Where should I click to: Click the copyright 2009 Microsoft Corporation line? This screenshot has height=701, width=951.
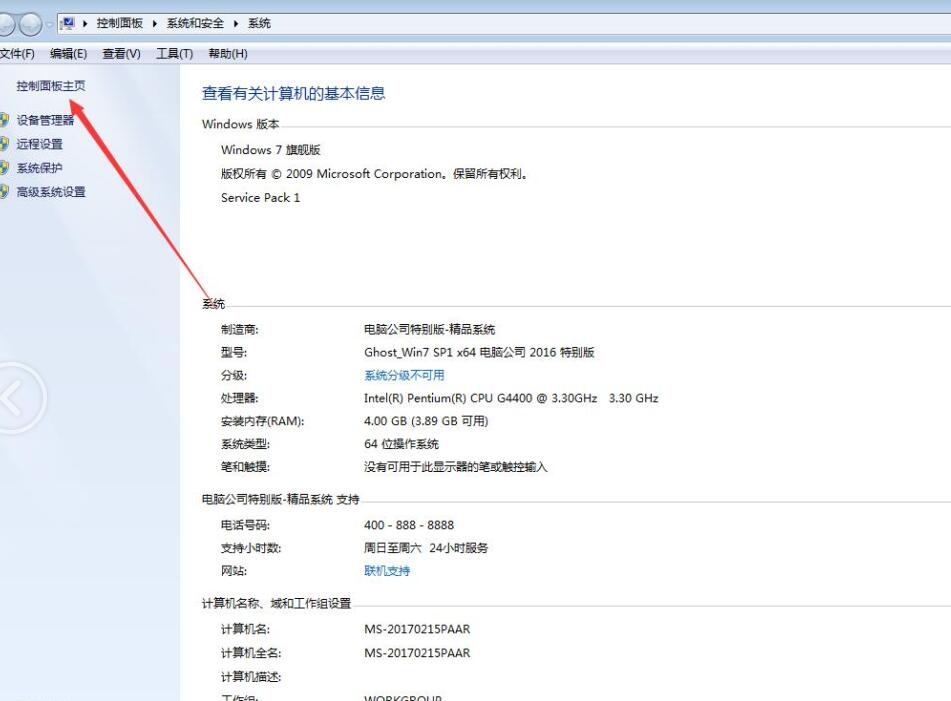tap(374, 174)
